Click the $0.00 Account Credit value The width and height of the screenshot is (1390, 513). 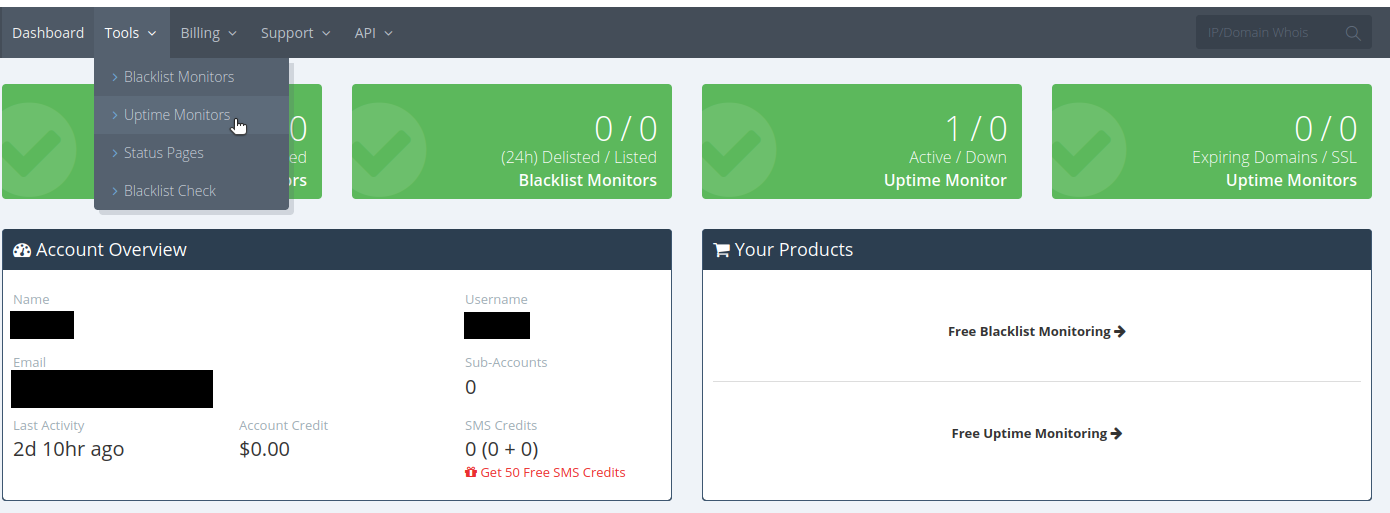point(265,449)
